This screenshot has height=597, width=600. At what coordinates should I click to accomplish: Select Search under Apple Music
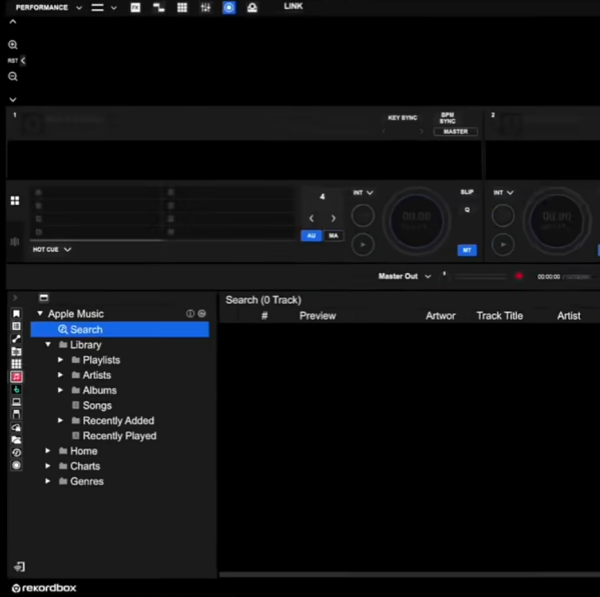pyautogui.click(x=120, y=329)
